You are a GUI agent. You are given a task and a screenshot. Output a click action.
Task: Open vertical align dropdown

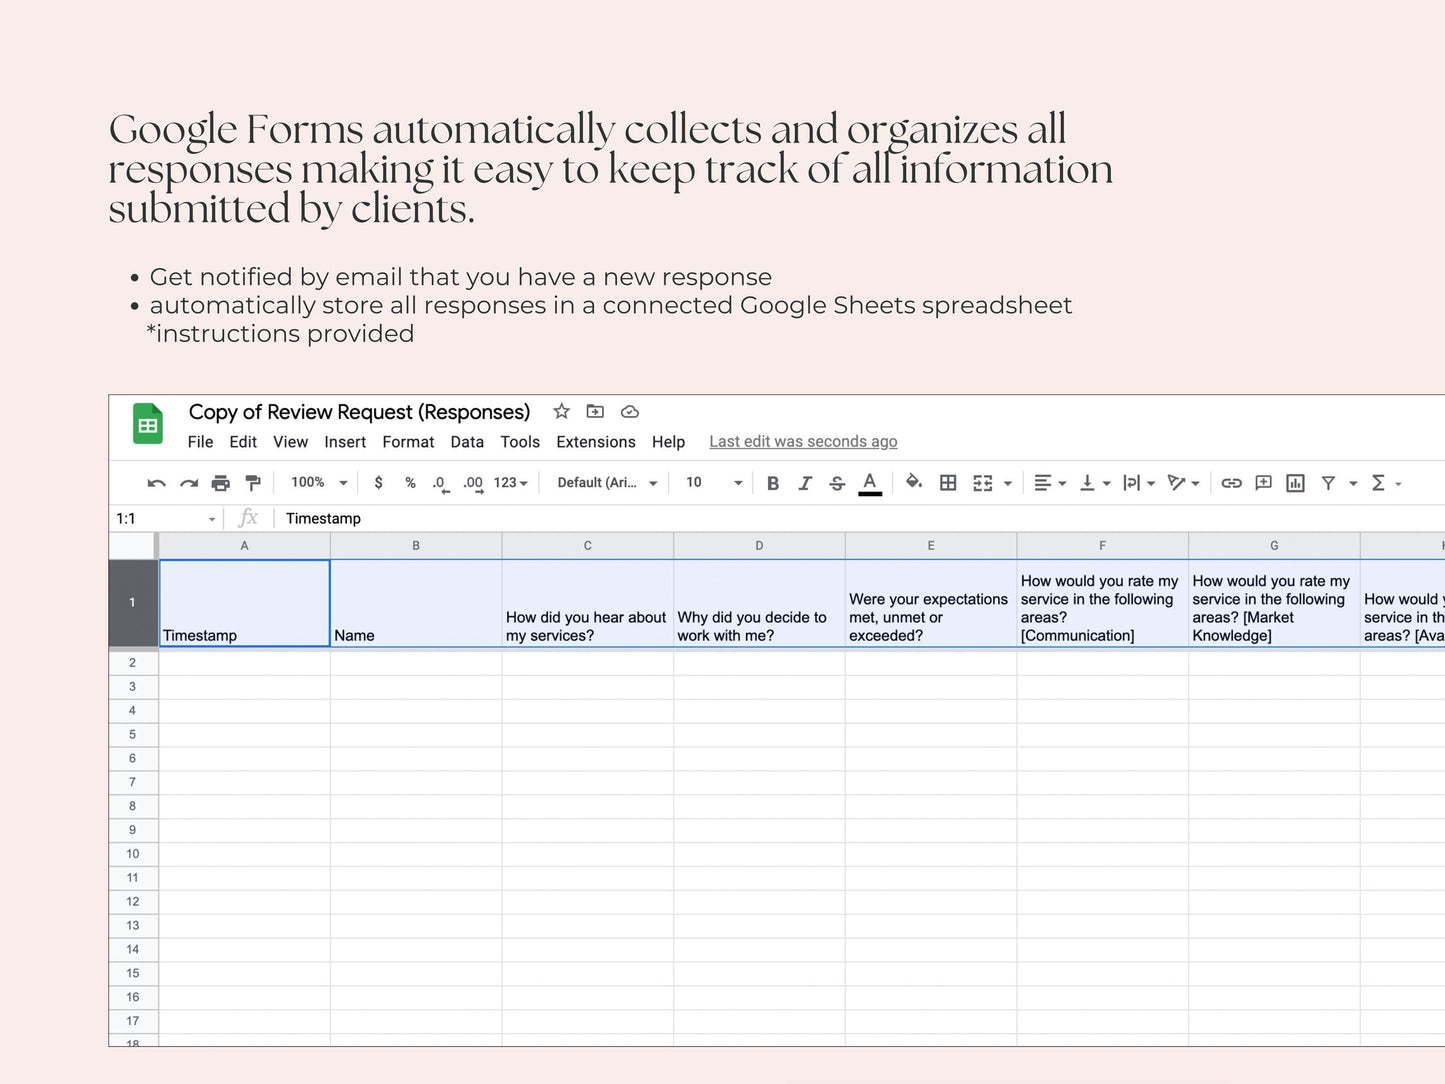point(1096,483)
